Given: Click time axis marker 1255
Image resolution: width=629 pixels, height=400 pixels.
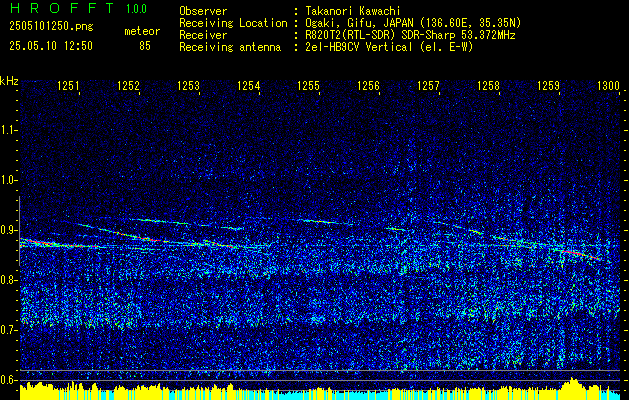Looking at the screenshot, I should 308,85.
